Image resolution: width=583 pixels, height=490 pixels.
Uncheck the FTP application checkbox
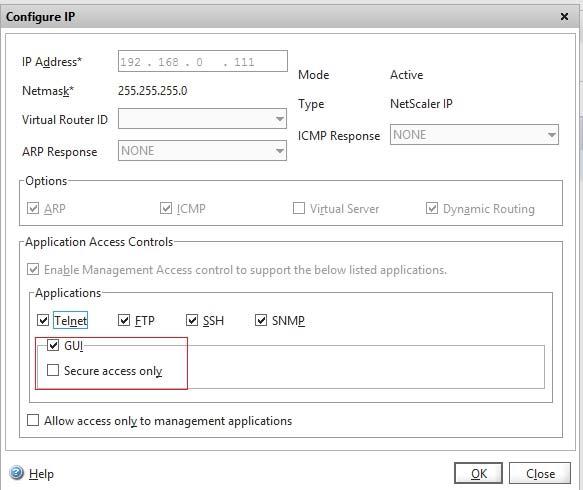(x=124, y=320)
